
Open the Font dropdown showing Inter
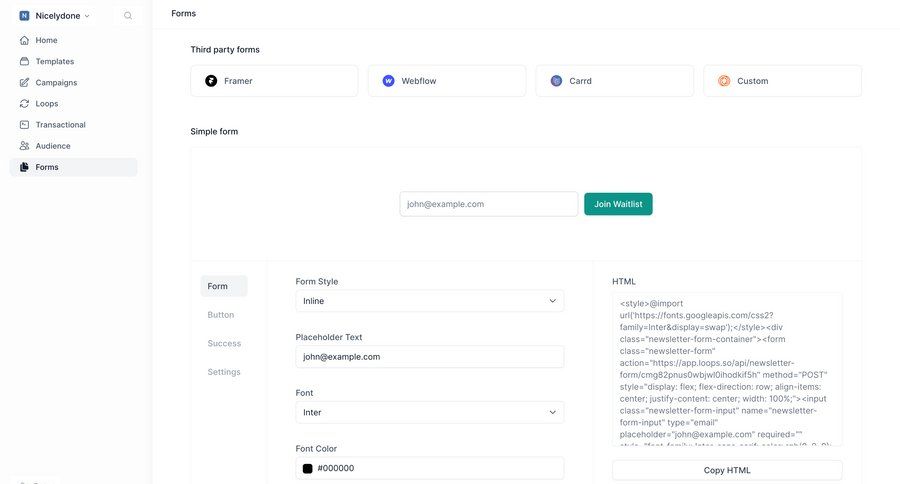(x=429, y=412)
